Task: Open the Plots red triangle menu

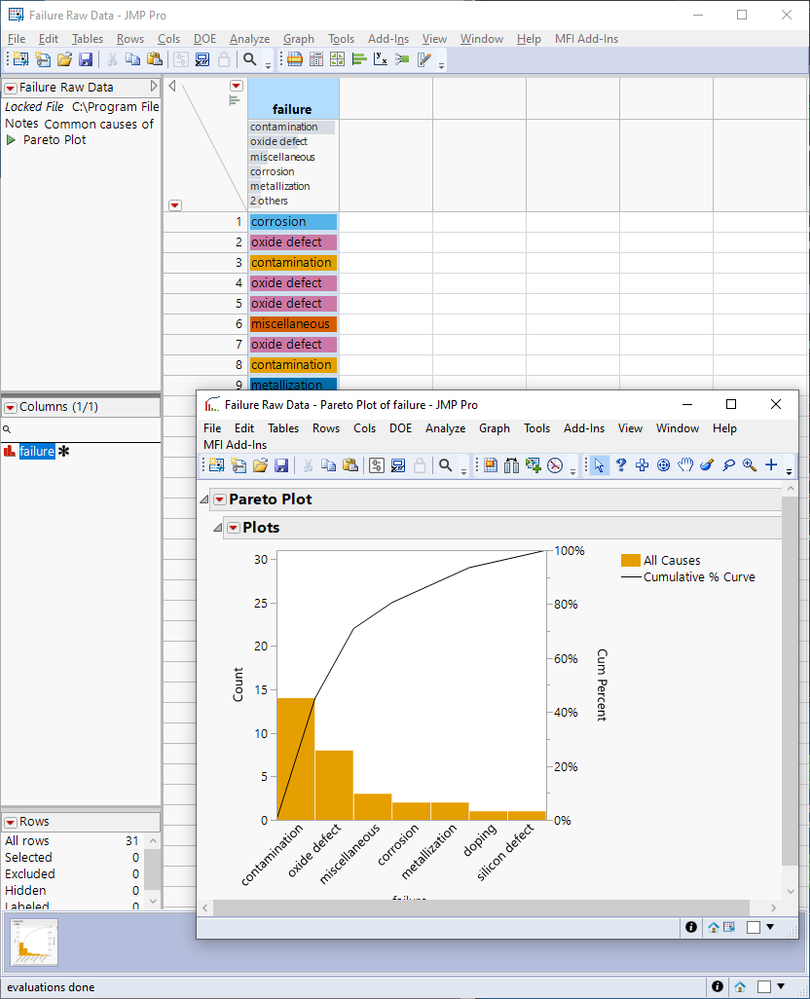Action: coord(233,528)
